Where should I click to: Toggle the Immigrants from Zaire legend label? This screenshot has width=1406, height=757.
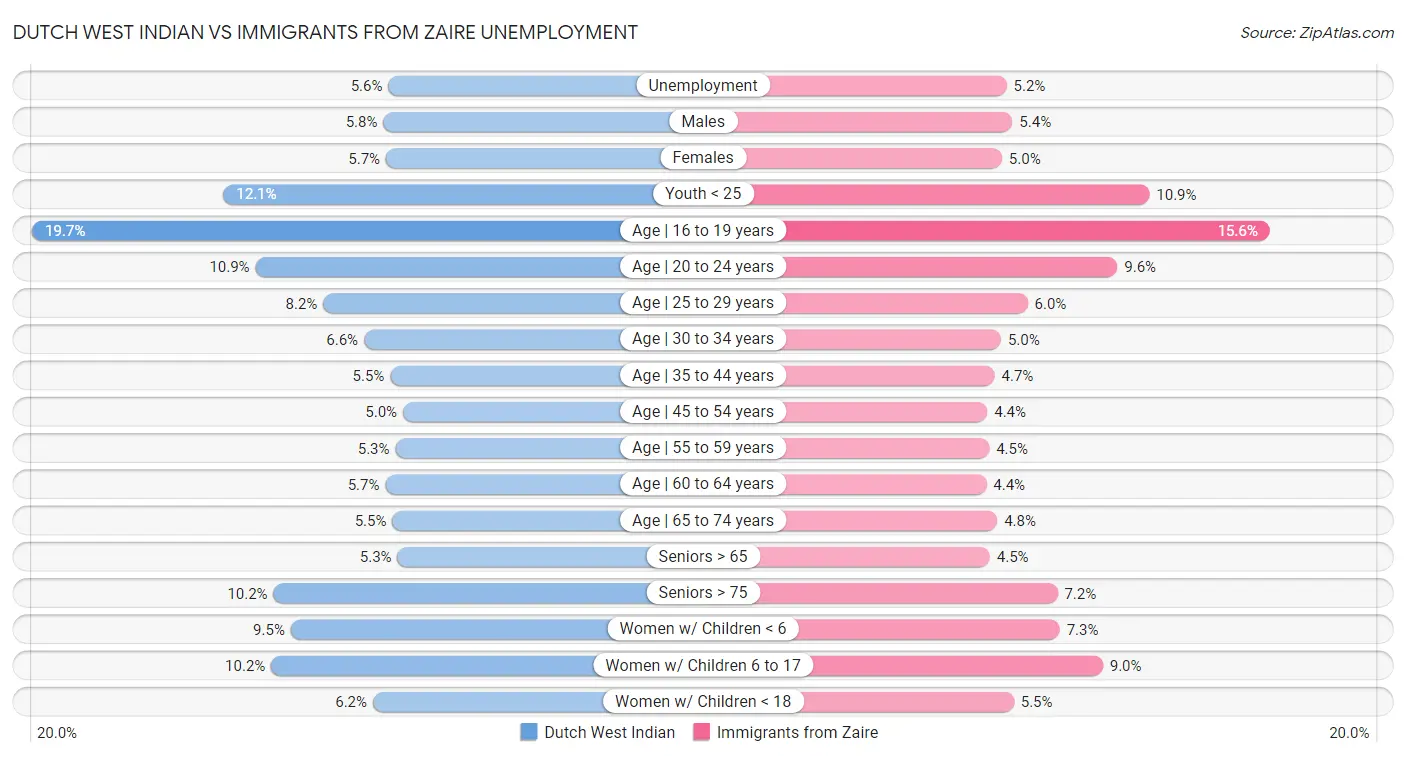point(797,732)
